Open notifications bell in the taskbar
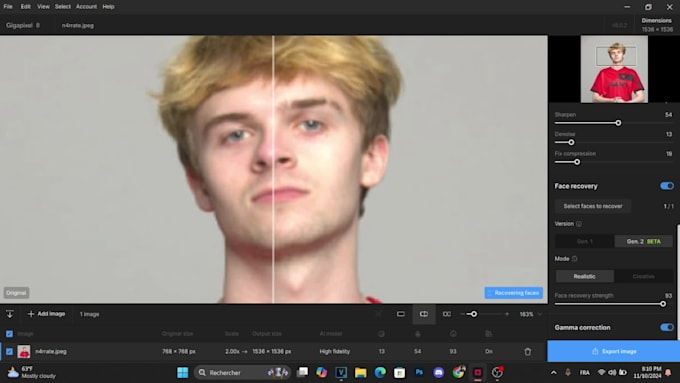The width and height of the screenshot is (680, 383). pos(668,372)
